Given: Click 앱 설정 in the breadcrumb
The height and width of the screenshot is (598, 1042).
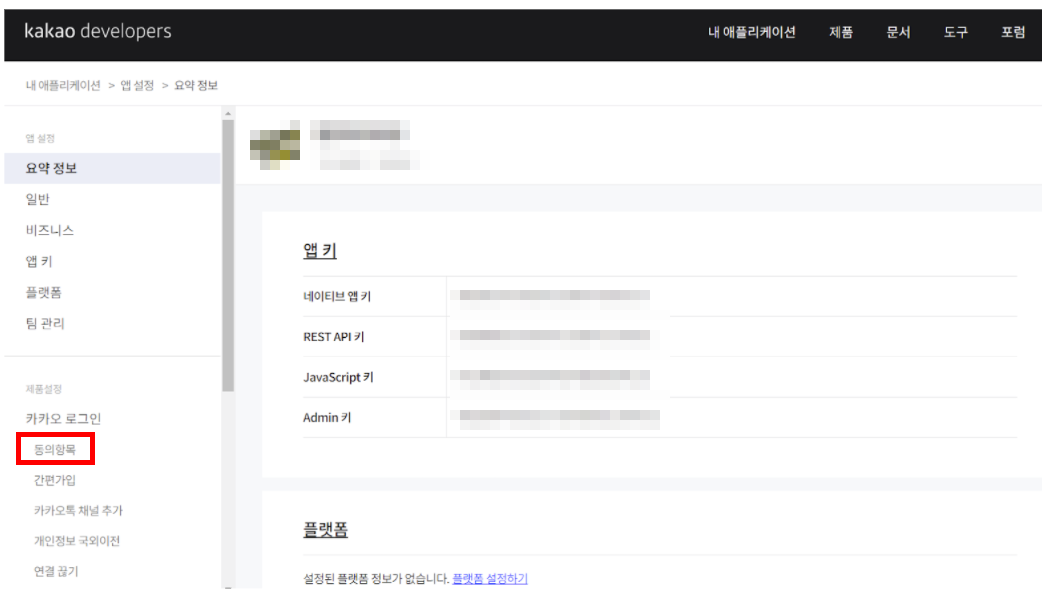Looking at the screenshot, I should pyautogui.click(x=137, y=85).
